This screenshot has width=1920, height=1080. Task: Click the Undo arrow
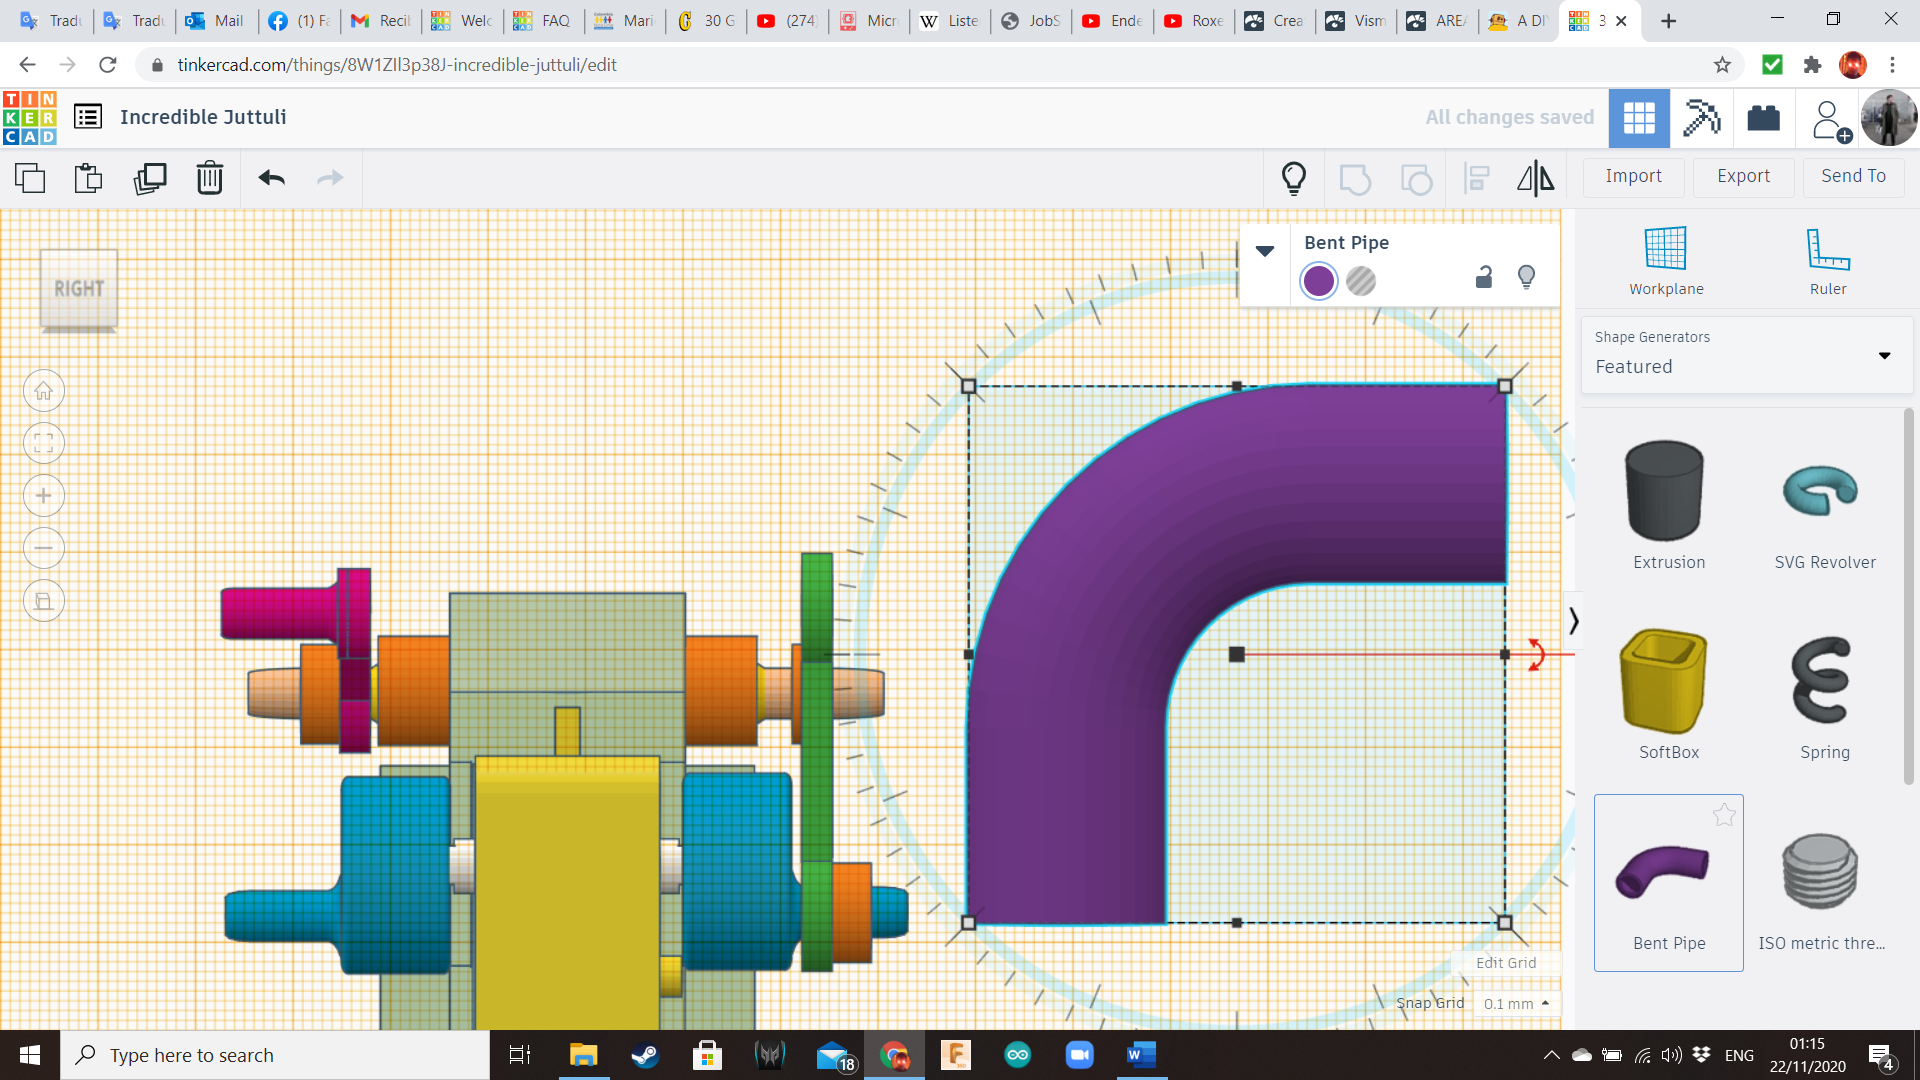click(271, 178)
